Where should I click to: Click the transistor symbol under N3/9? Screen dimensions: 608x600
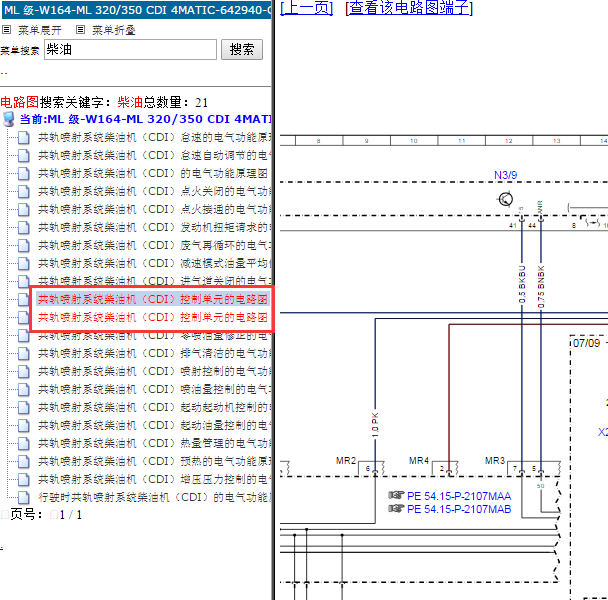505,199
